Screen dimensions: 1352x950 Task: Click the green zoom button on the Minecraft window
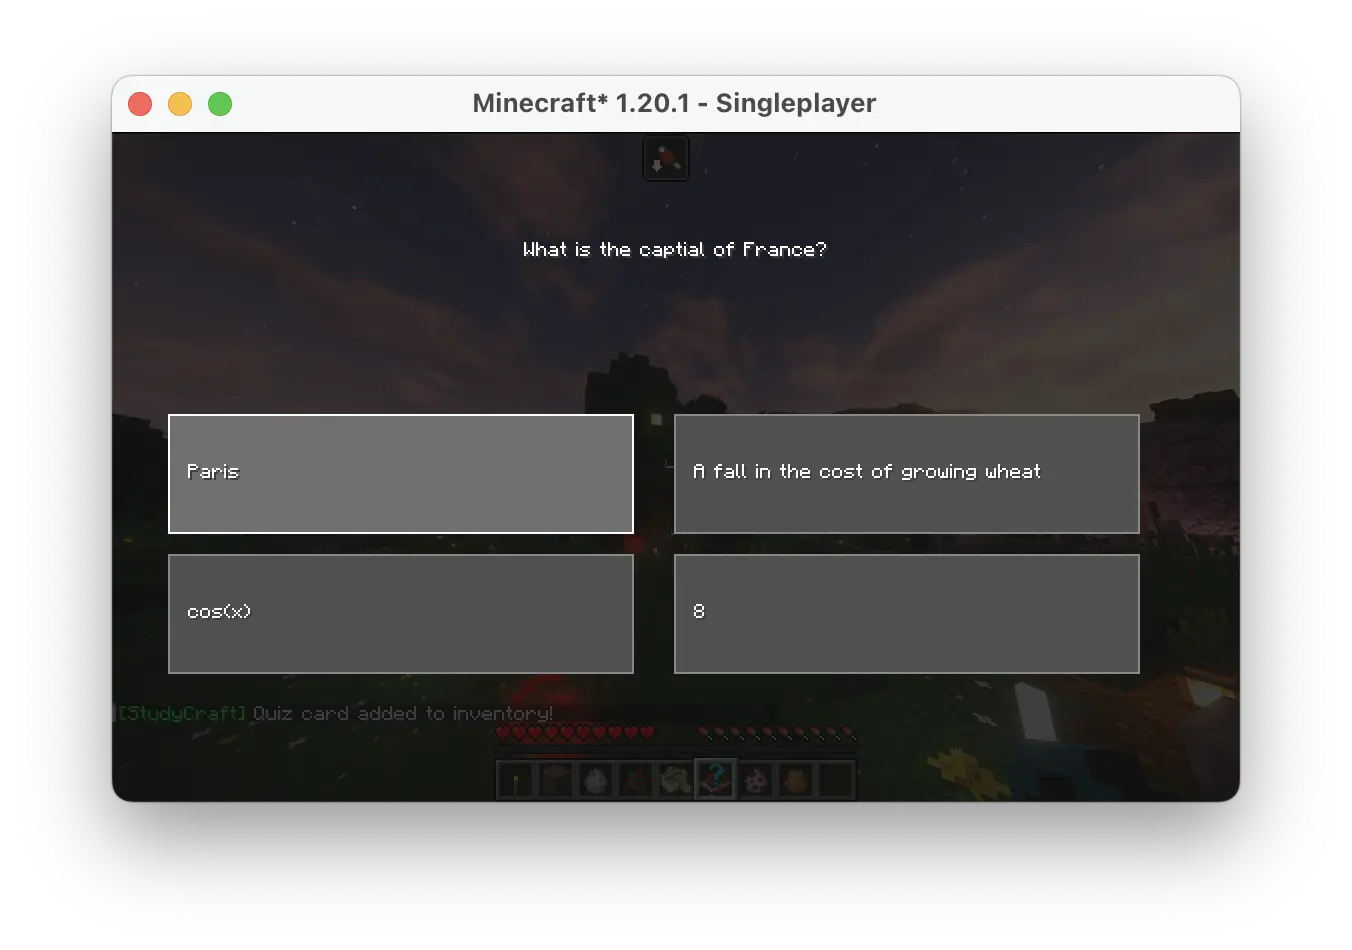point(220,104)
